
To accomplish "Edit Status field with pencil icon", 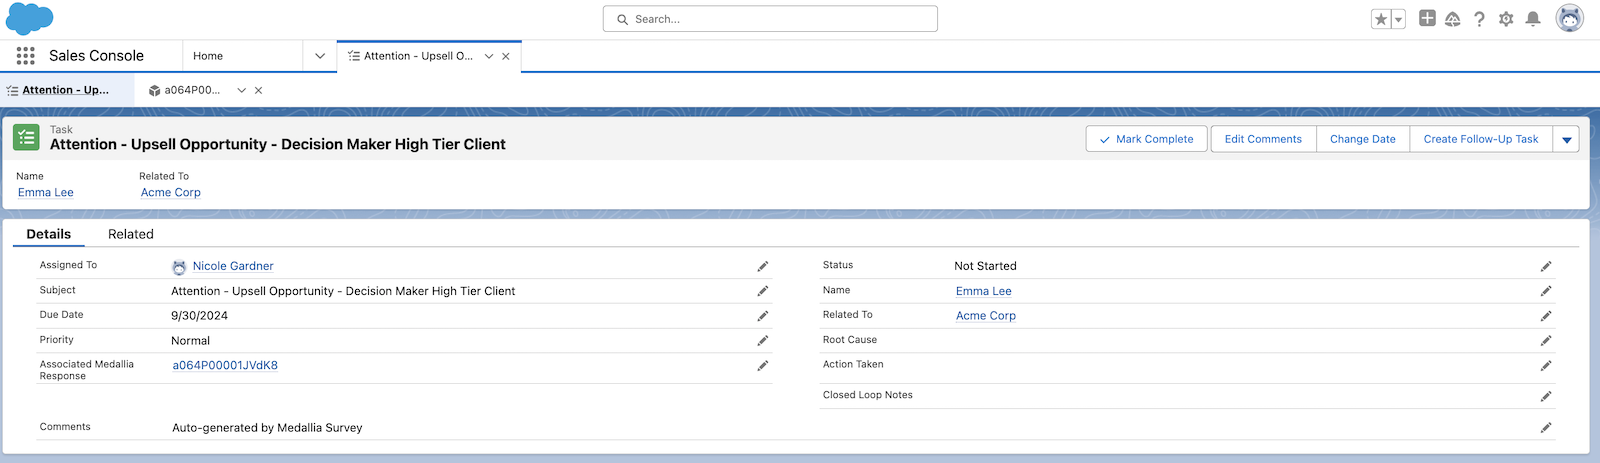I will pos(1546,266).
